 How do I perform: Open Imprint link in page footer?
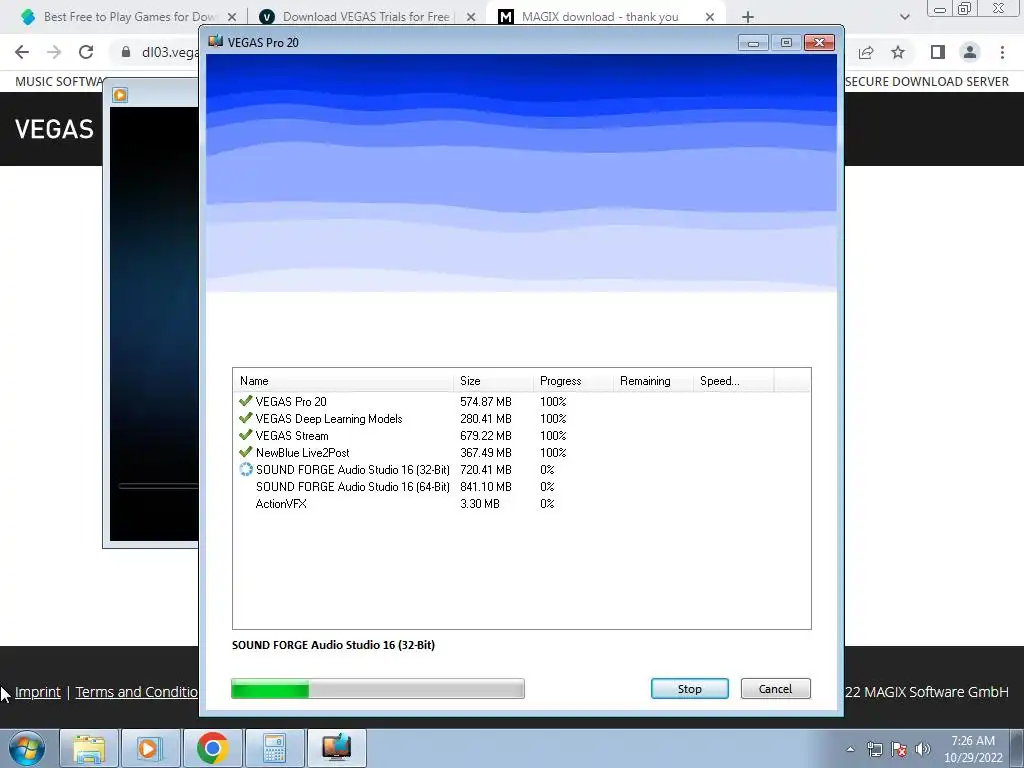click(x=37, y=692)
